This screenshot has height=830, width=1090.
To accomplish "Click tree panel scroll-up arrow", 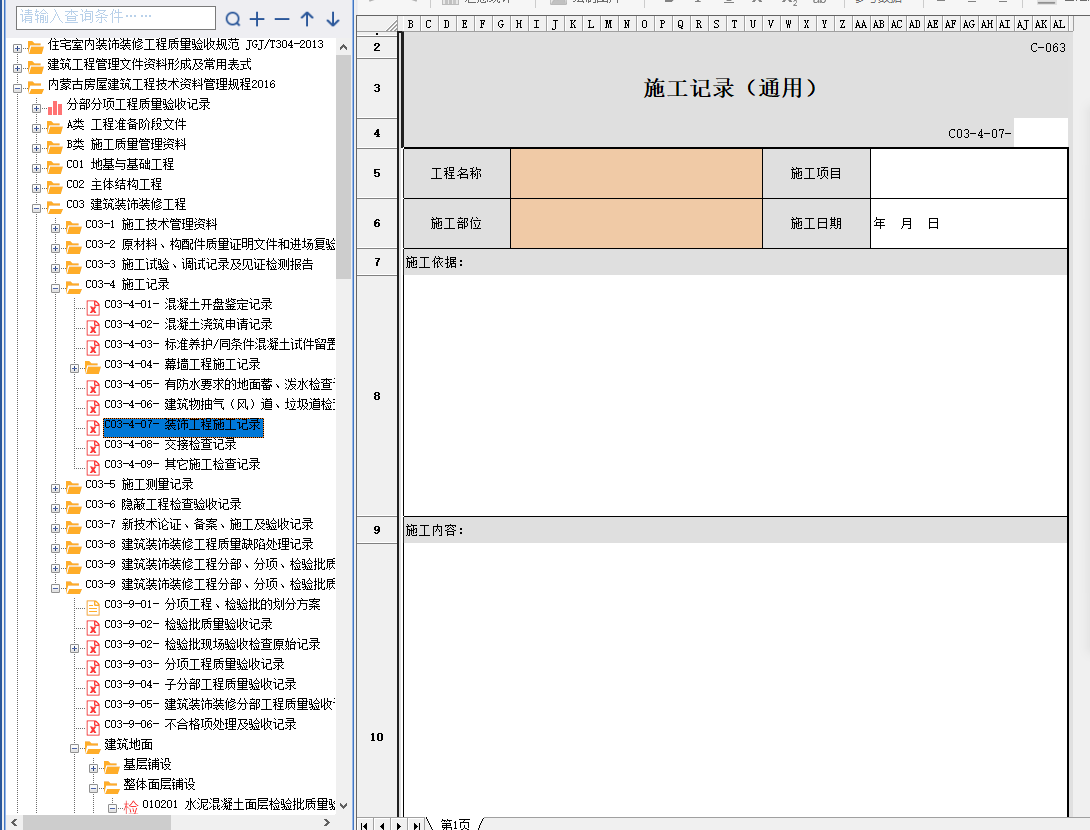I will 343,47.
